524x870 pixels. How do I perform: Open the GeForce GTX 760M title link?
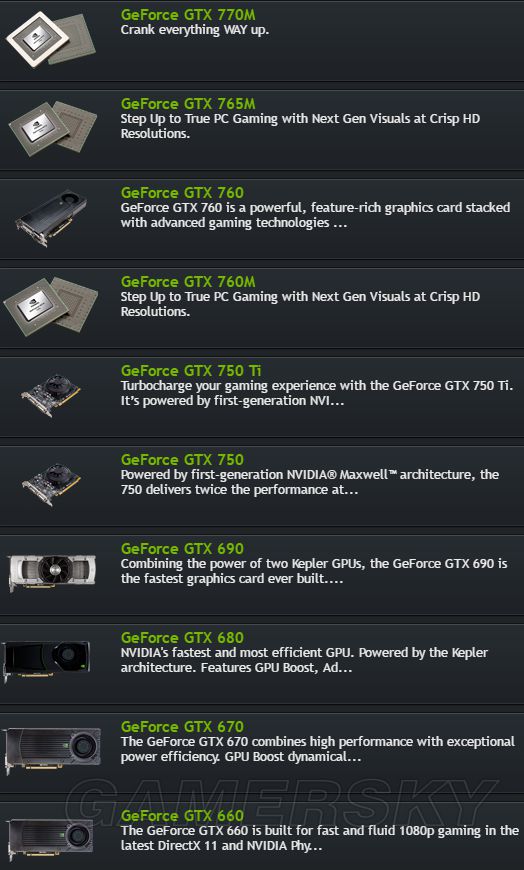(188, 281)
